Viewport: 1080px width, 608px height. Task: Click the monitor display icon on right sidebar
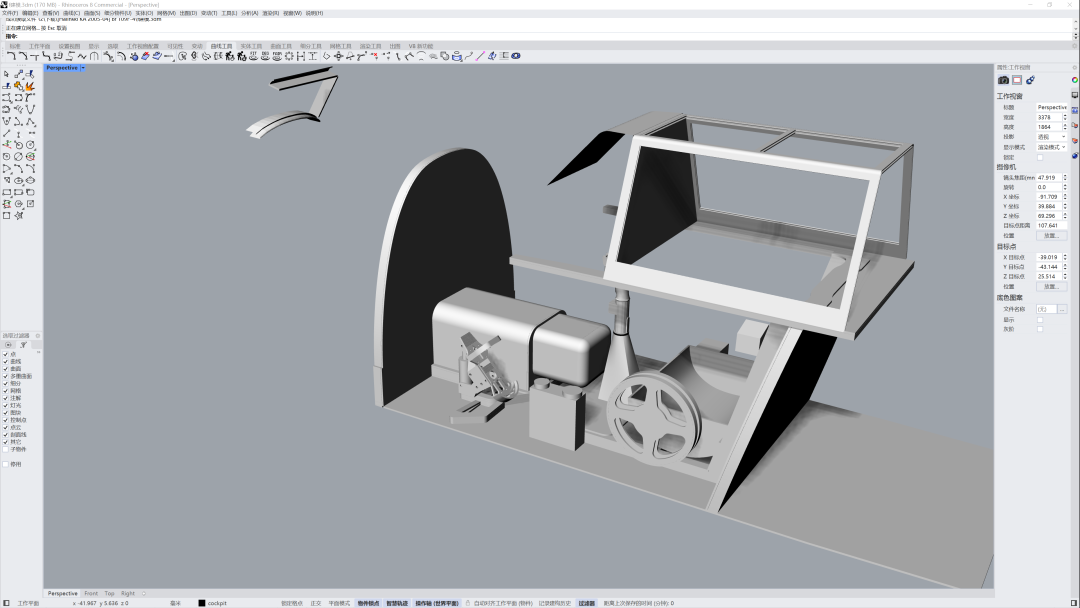coord(1075,95)
